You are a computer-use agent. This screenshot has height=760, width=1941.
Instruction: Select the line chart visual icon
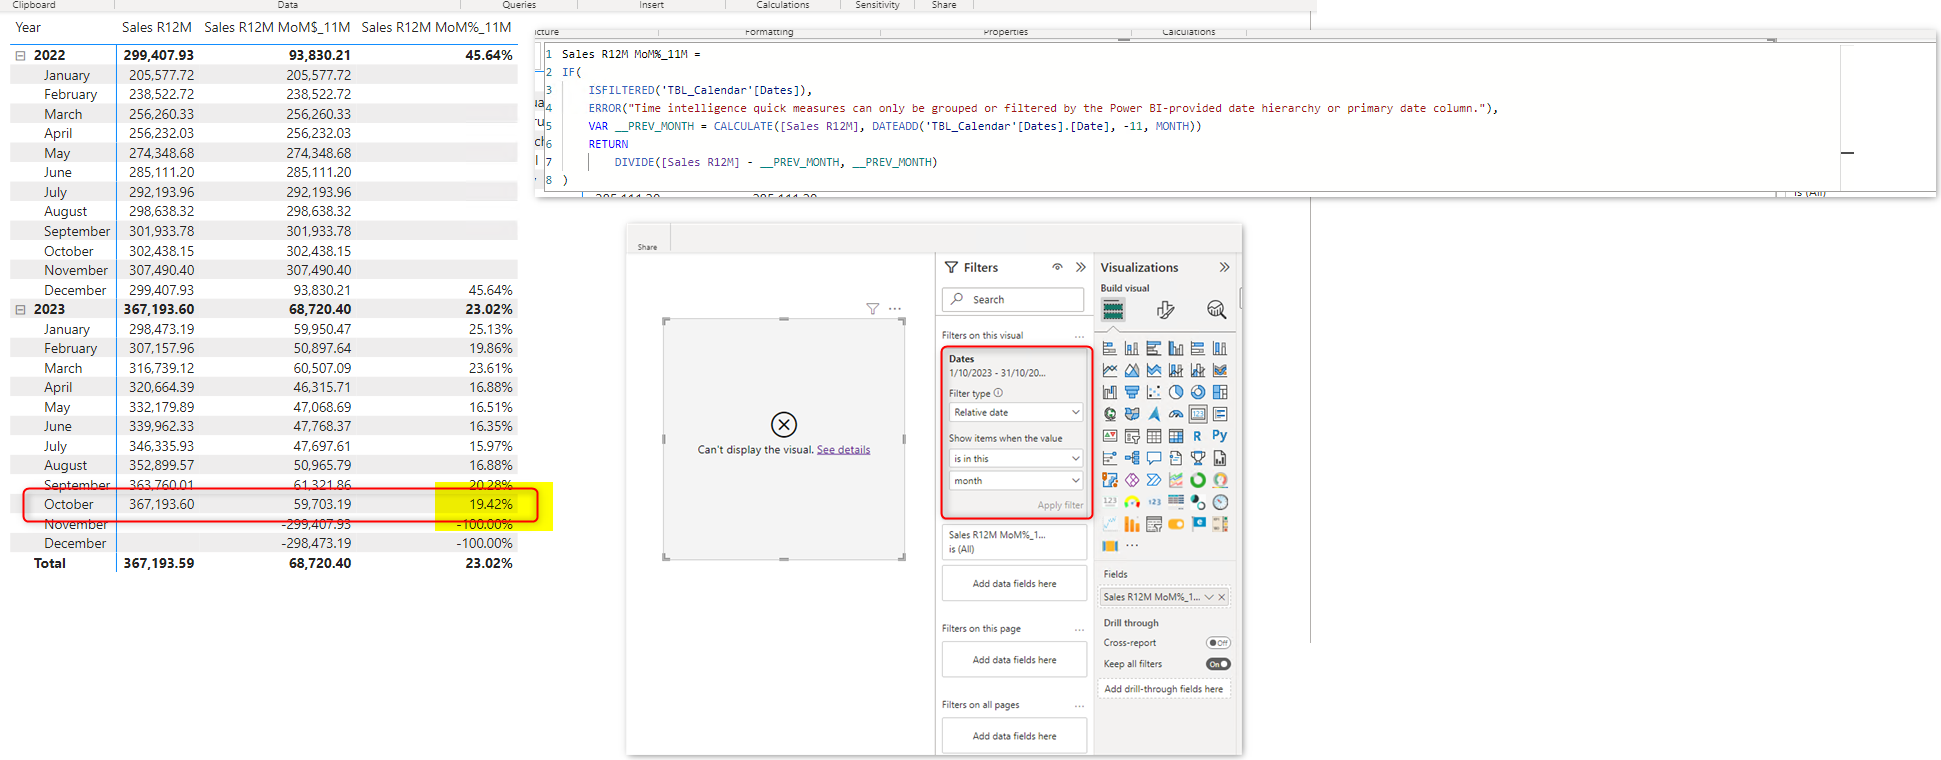1110,370
